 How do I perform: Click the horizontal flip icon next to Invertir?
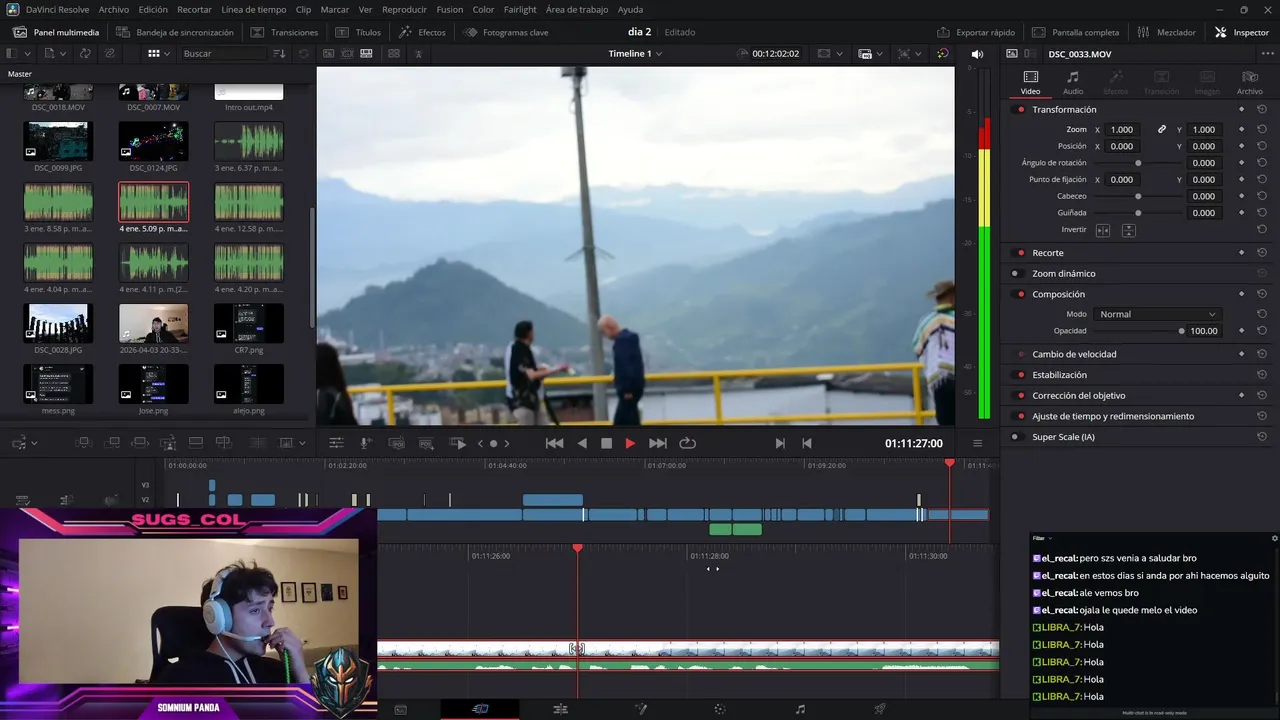(1103, 230)
